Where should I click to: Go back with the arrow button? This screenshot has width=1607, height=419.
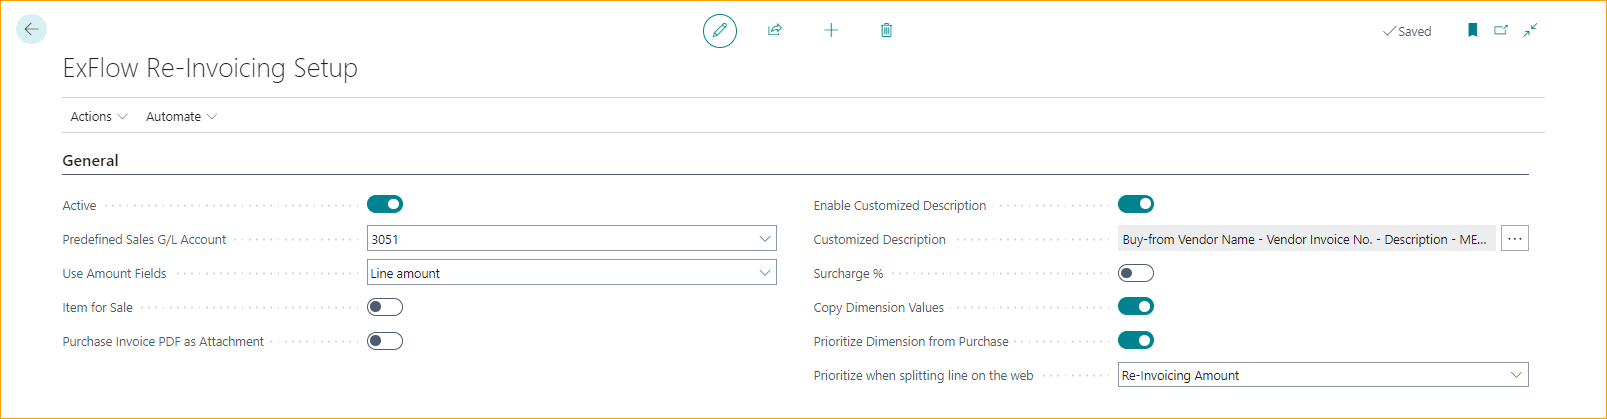[x=31, y=29]
